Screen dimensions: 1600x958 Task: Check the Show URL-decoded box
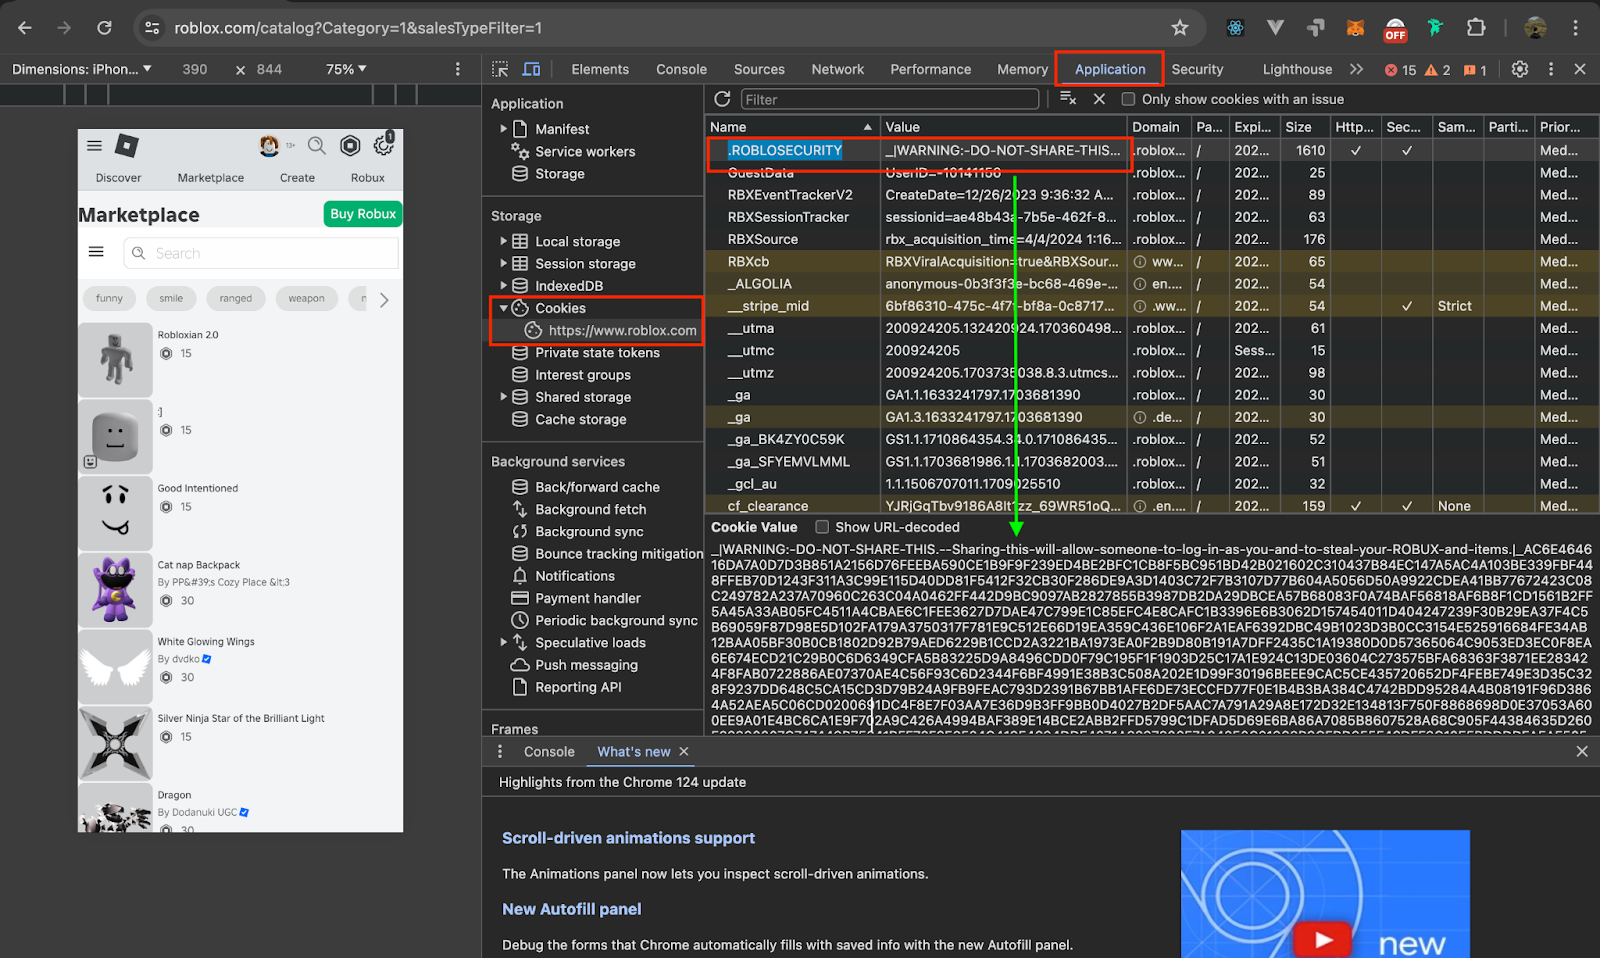coord(822,527)
